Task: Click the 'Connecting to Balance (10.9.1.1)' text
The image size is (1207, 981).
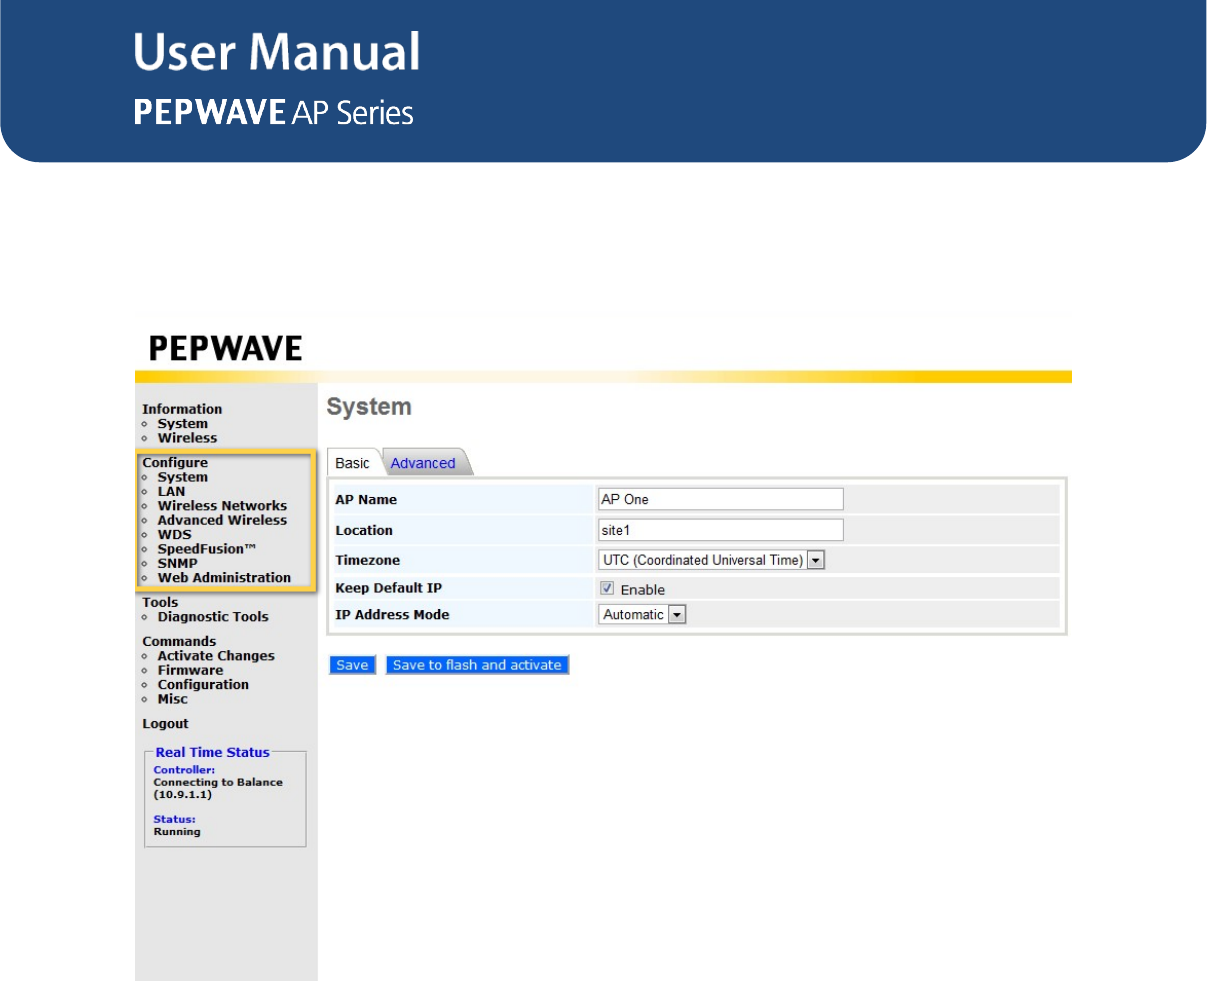Action: 218,788
